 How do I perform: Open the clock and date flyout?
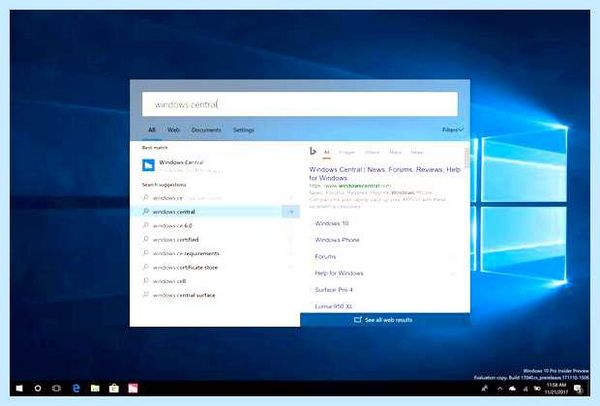(556, 388)
